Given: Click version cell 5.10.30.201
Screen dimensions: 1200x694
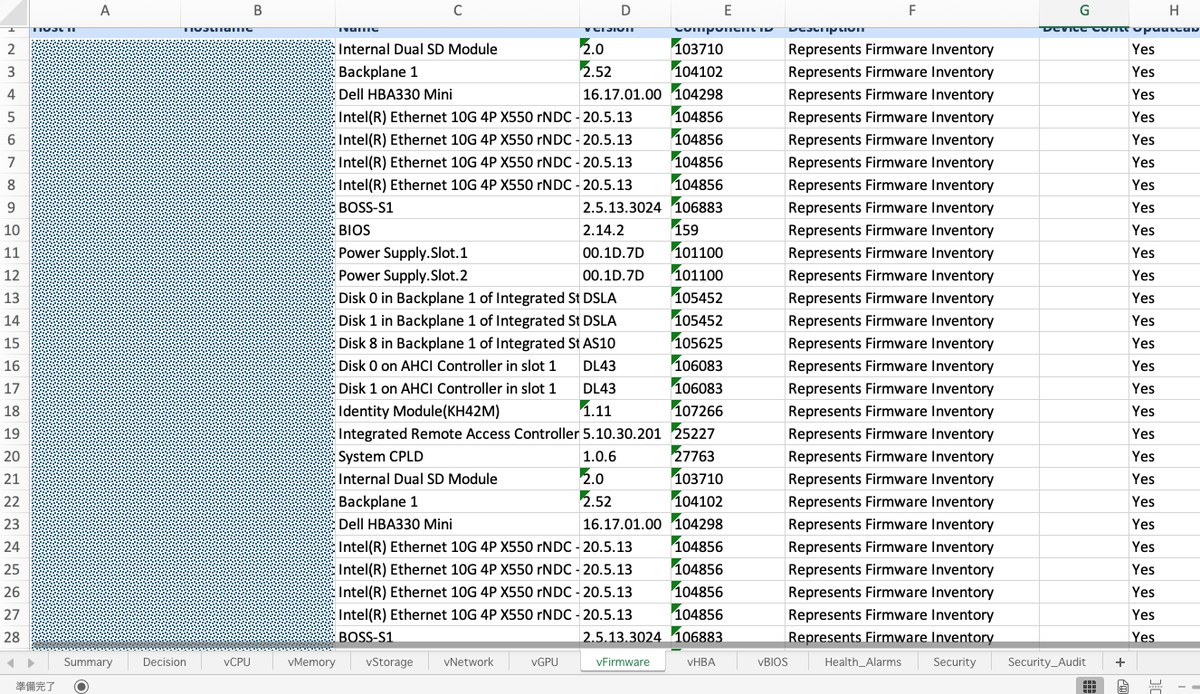Looking at the screenshot, I should [x=626, y=434].
